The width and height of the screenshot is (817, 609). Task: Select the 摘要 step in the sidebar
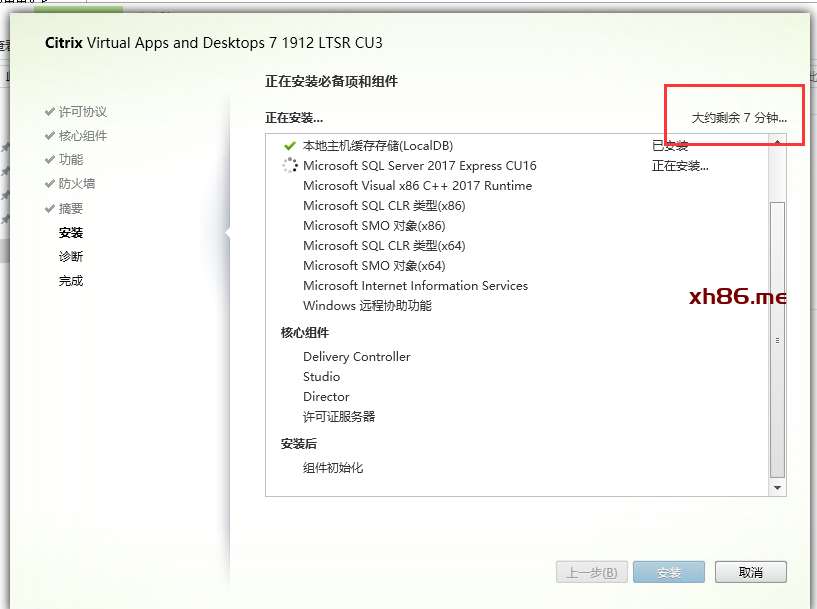click(x=71, y=208)
